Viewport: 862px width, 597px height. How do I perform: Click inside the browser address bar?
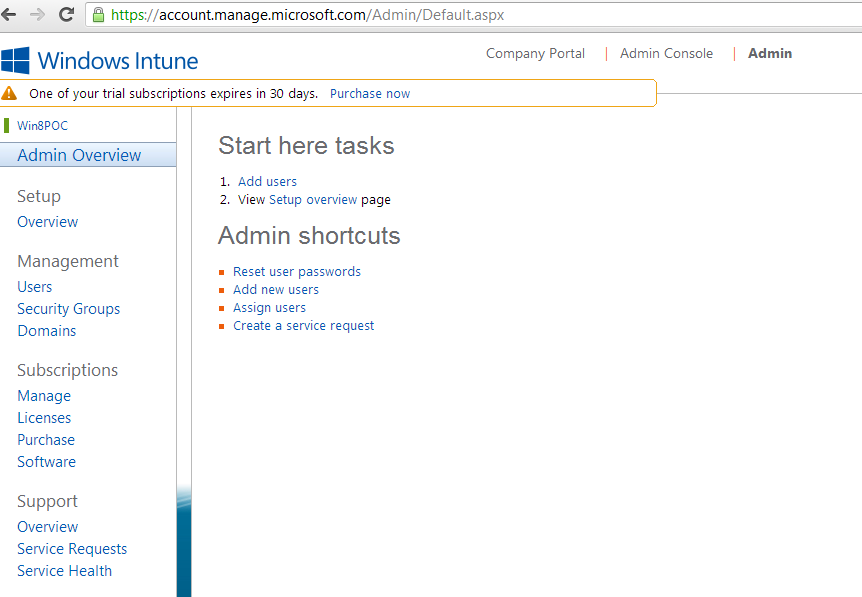(300, 15)
